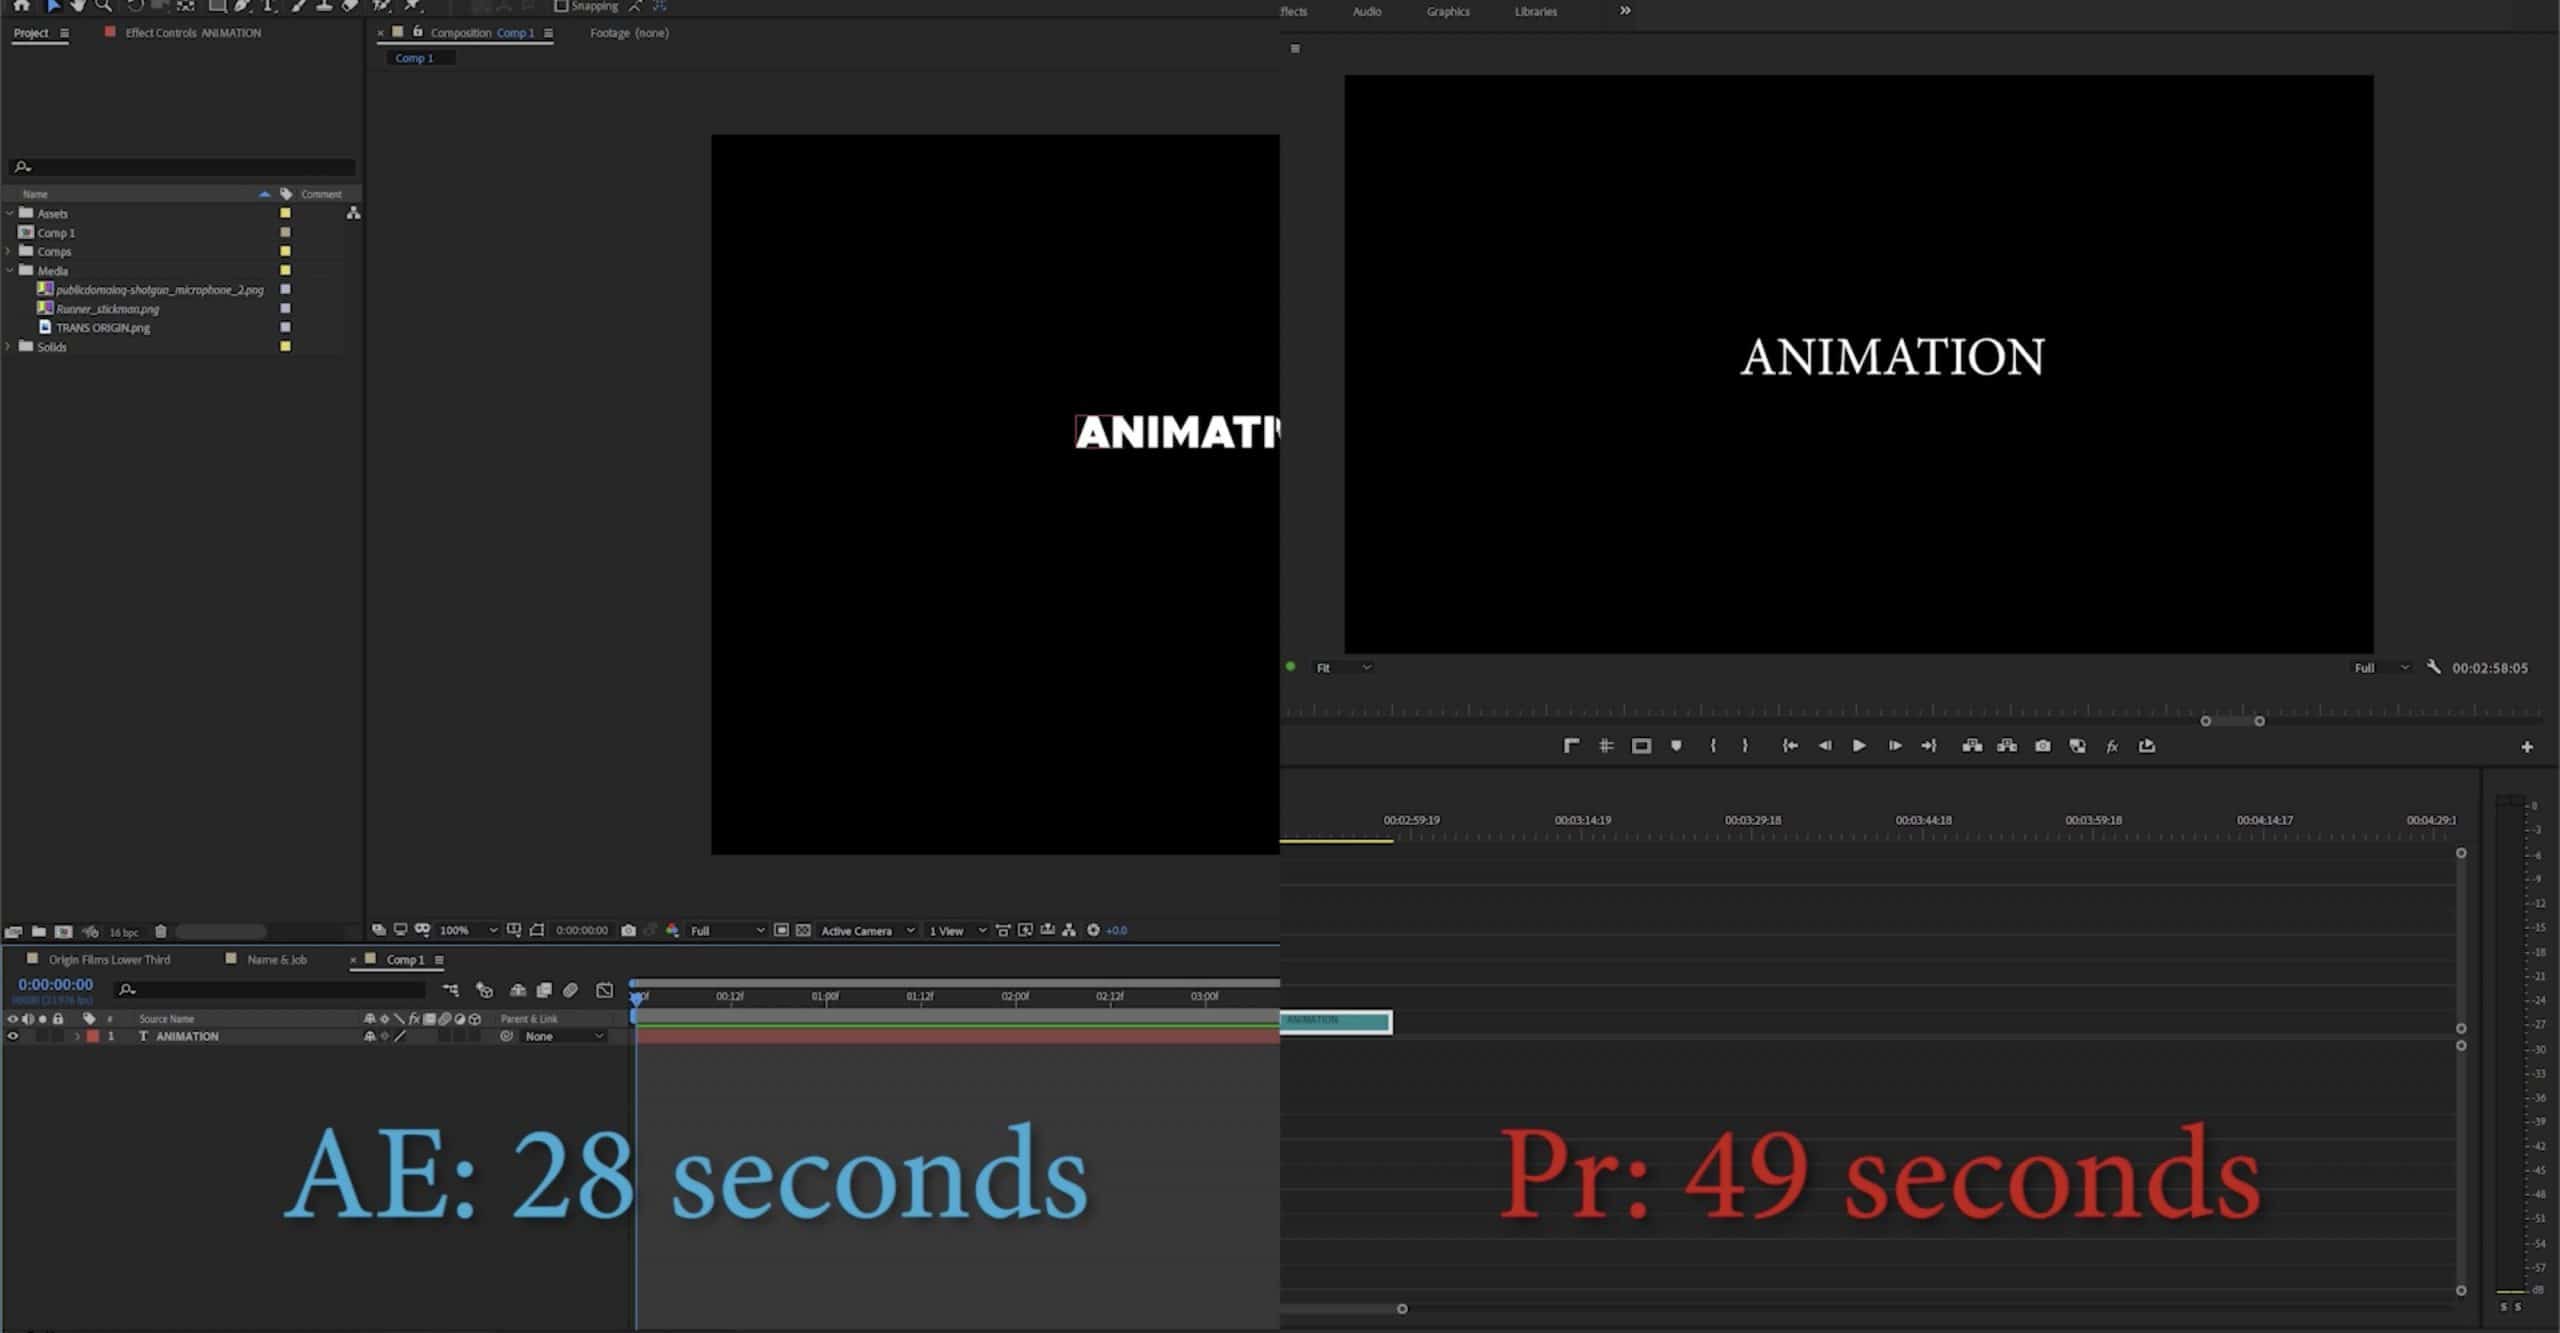The image size is (2560, 1333).
Task: Open the Project panel hamburger menu
Action: tap(65, 33)
